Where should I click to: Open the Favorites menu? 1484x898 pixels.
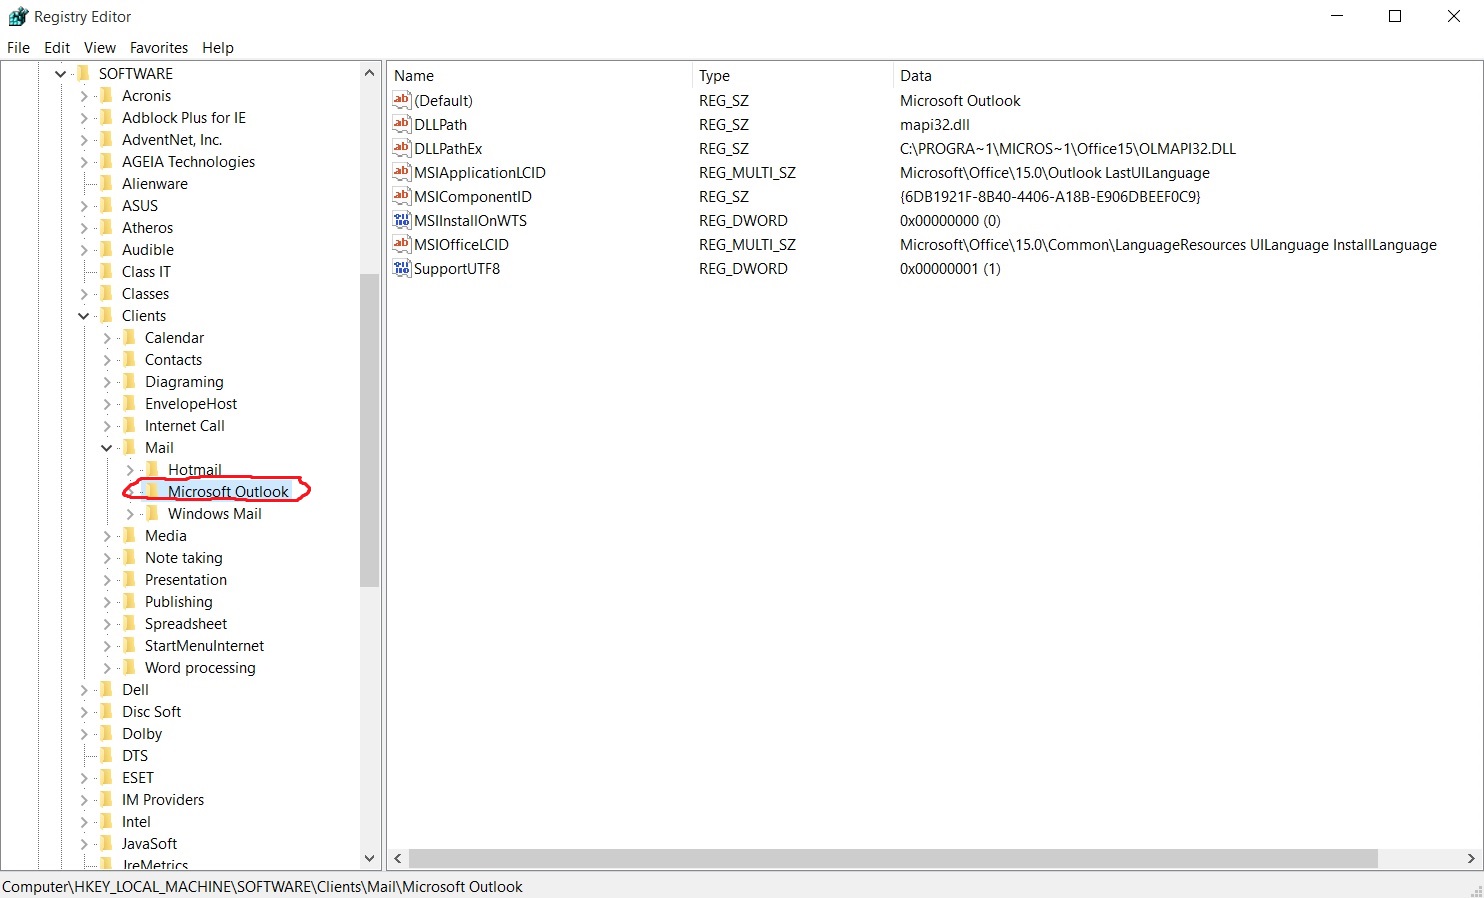pyautogui.click(x=159, y=47)
